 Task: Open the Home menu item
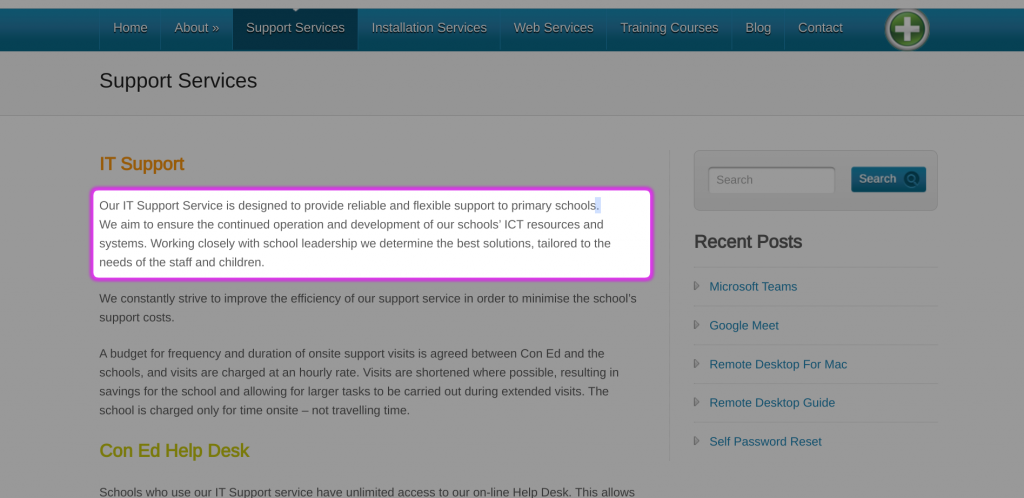130,28
